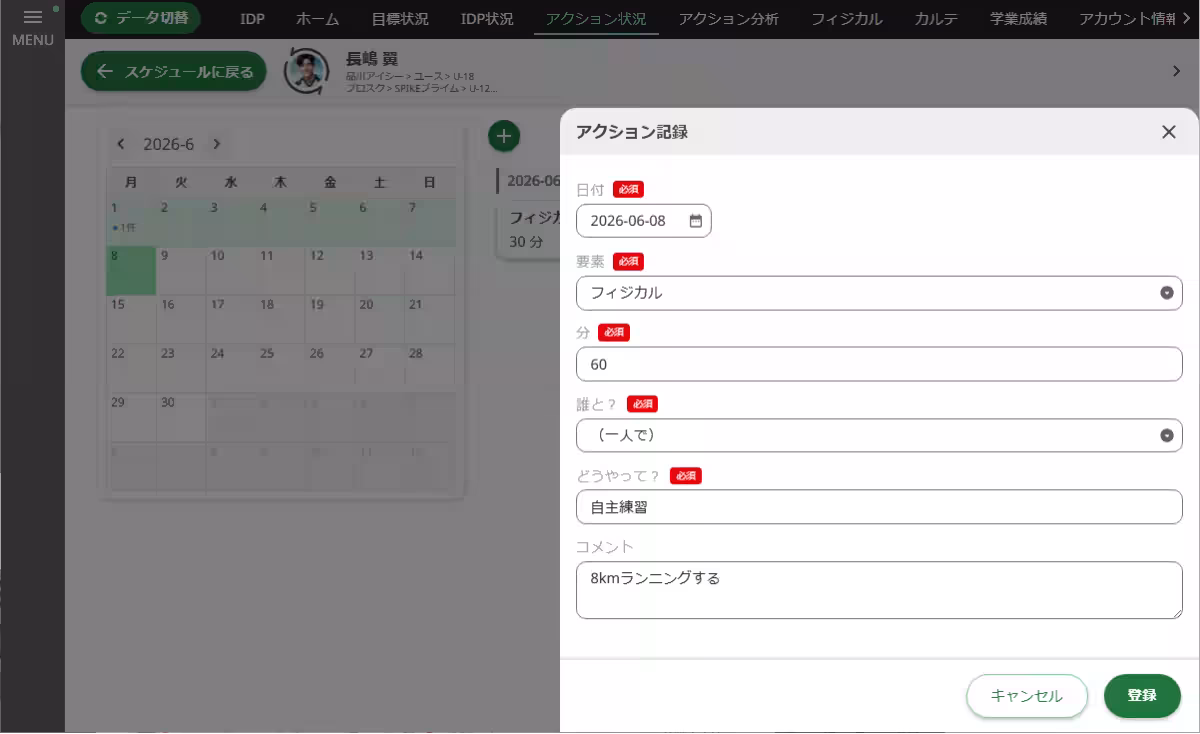The width and height of the screenshot is (1200, 734).
Task: Open the カルテ tab
Action: 936,19
